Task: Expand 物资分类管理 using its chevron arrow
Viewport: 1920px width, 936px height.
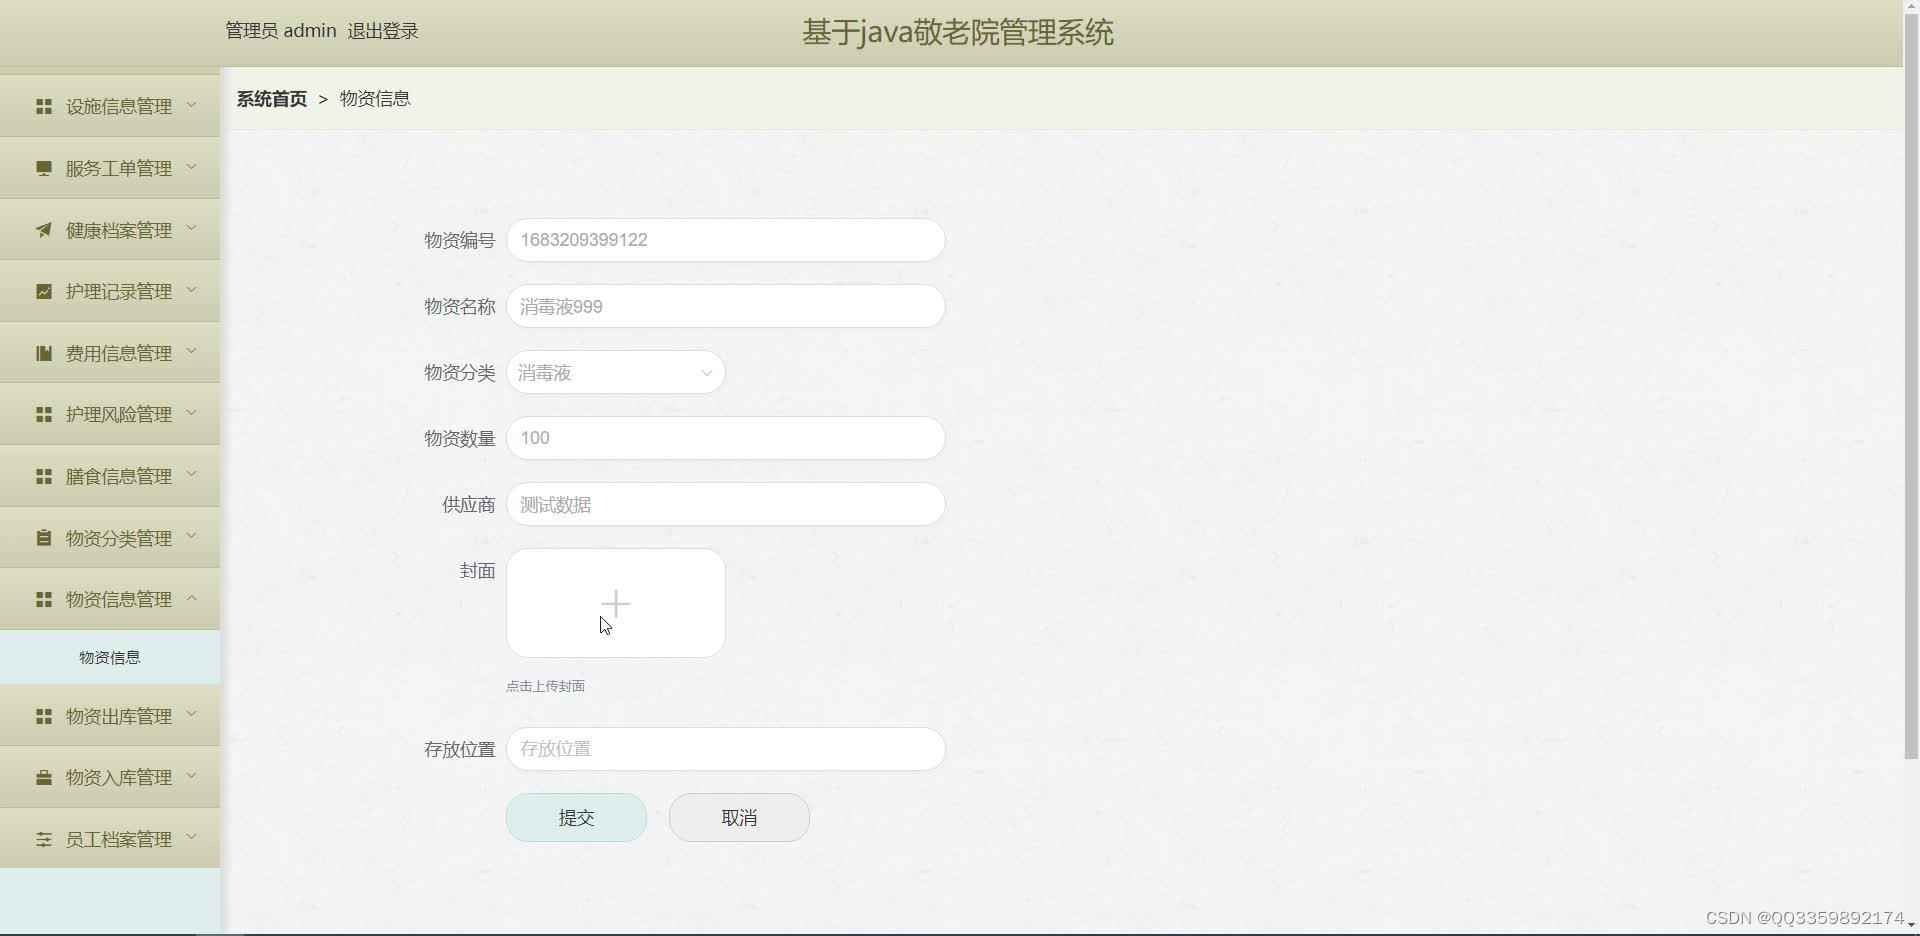Action: pyautogui.click(x=191, y=536)
